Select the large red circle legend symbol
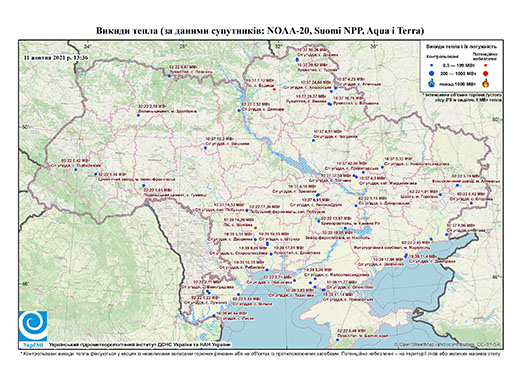The image size is (520, 368). pos(486,74)
